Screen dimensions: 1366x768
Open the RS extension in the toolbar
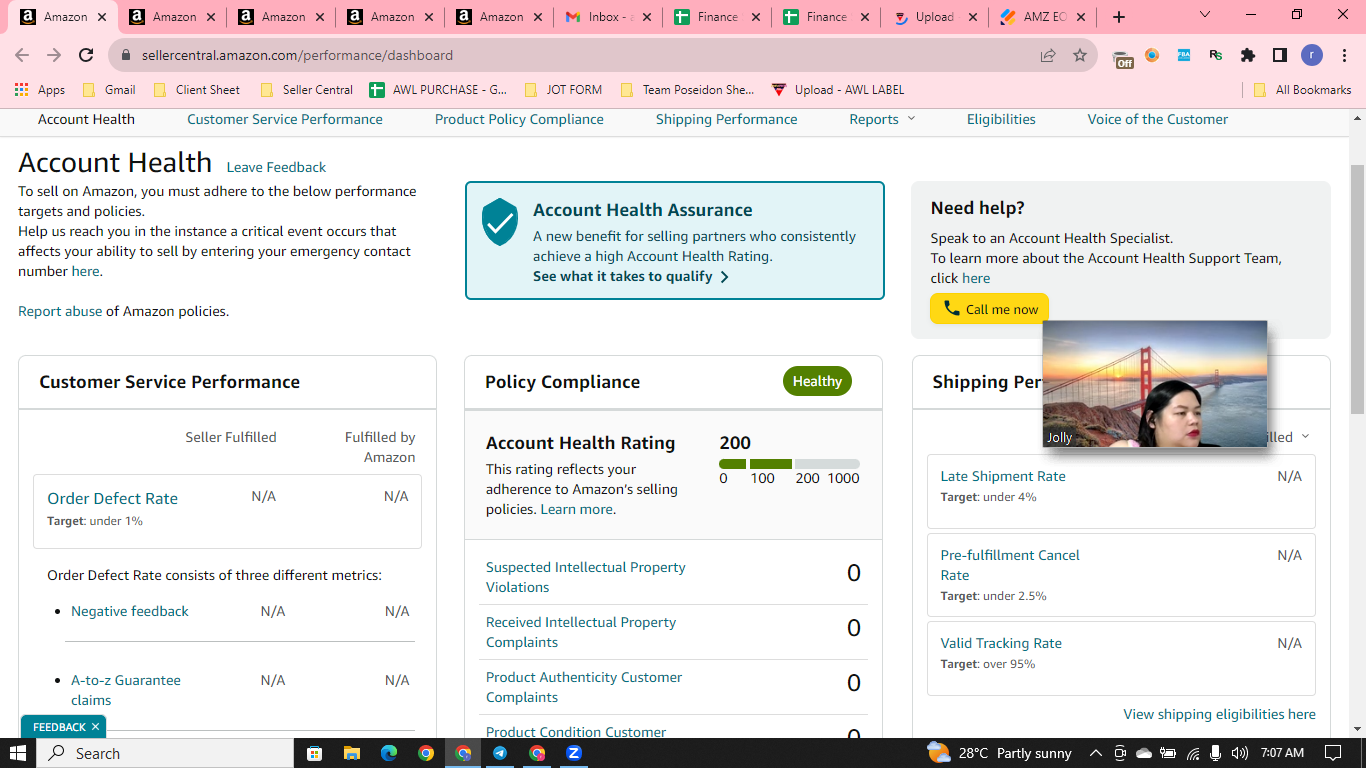coord(1216,55)
